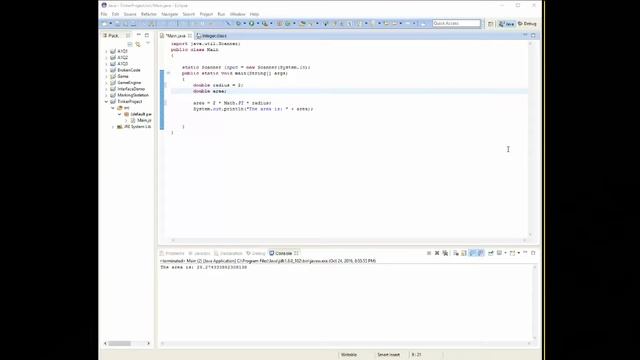Toggle Scroll Lock in Console toolbar
This screenshot has height=360, width=640.
click(x=464, y=253)
